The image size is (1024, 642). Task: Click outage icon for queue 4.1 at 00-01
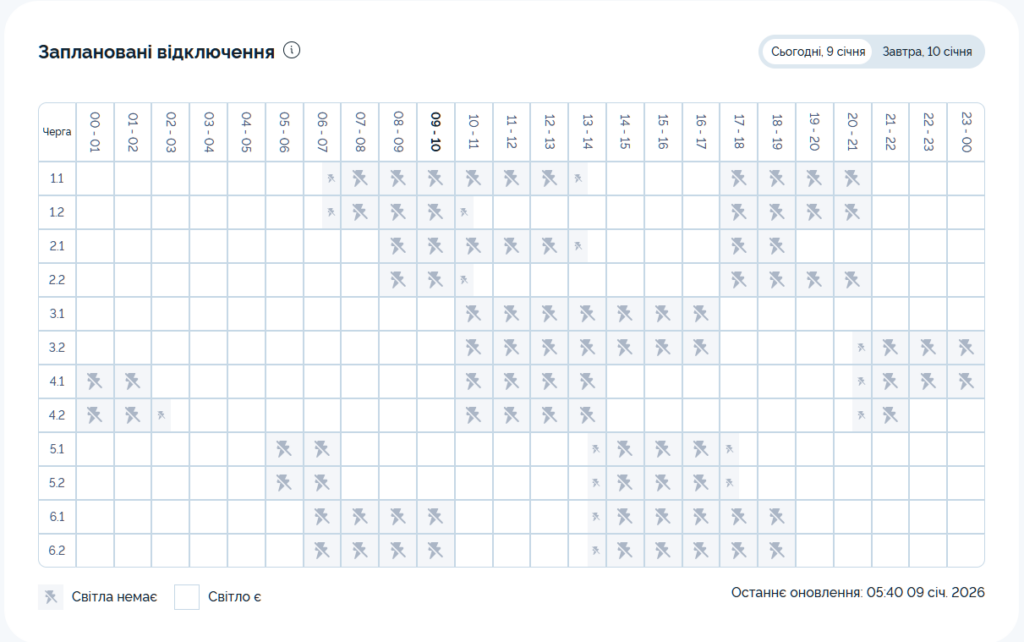(95, 381)
